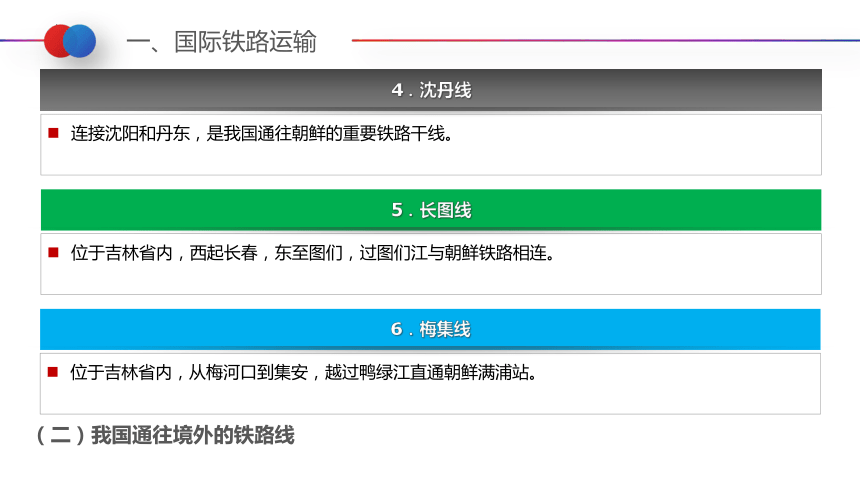Screen dimensions: 860x484
Task: Click the subtitle （二）我国通往境外的铁路线
Action: tap(165, 435)
